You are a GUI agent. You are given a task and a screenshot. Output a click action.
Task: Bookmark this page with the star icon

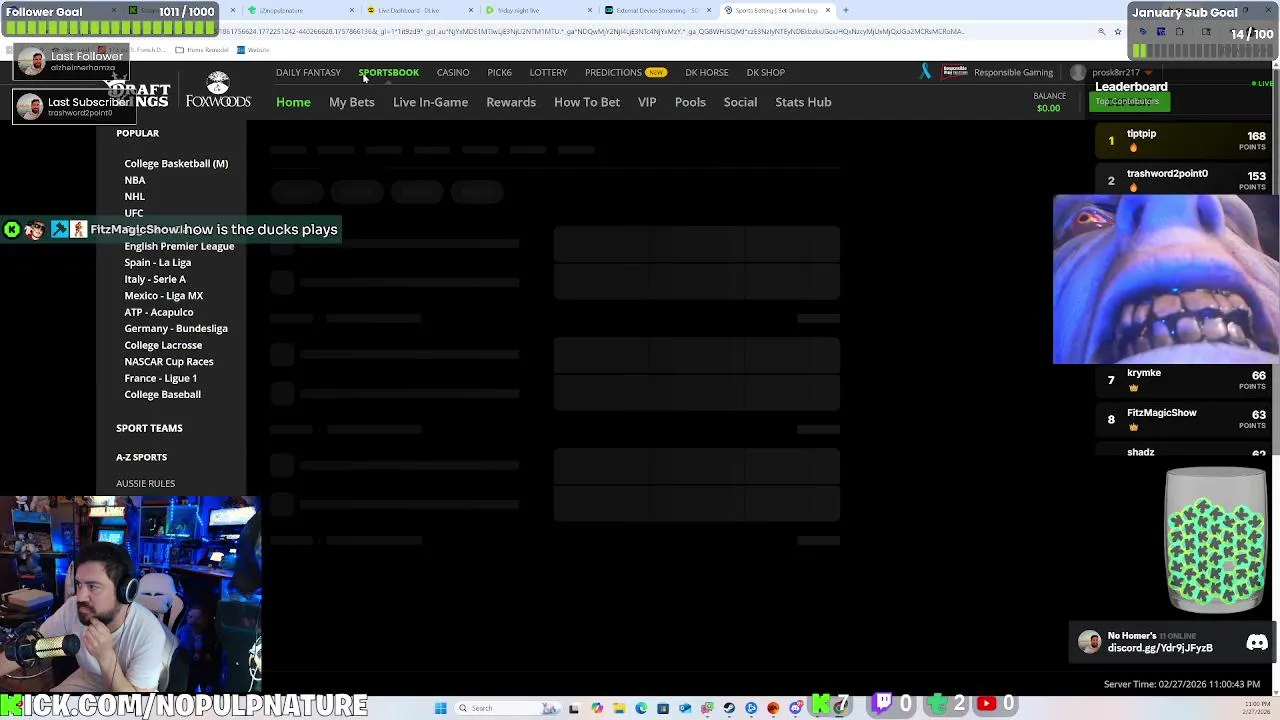tap(1118, 31)
